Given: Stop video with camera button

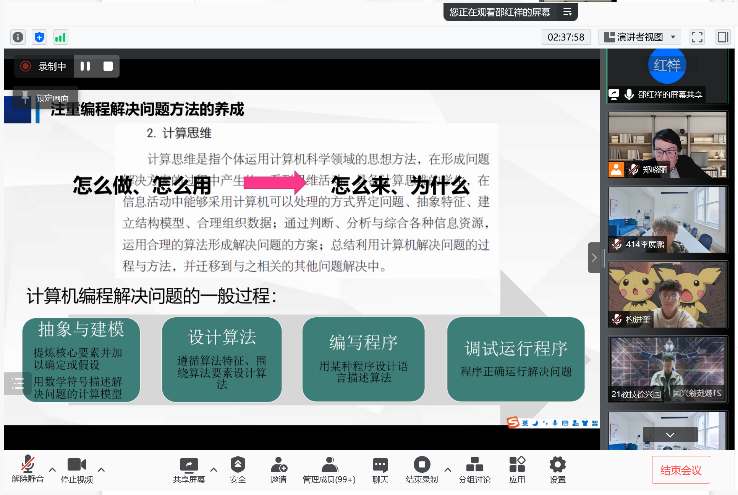Looking at the screenshot, I should pos(77,465).
